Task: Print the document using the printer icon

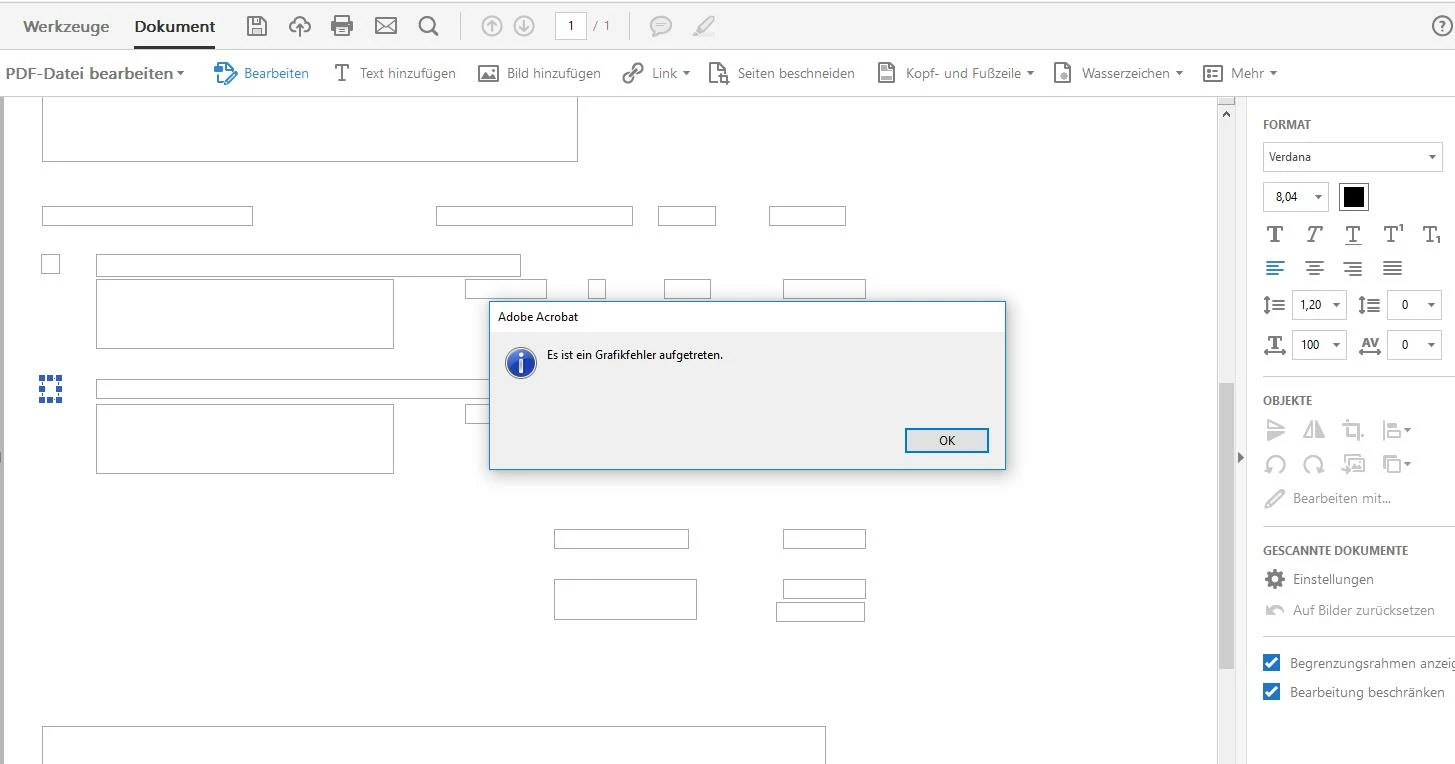Action: click(342, 26)
